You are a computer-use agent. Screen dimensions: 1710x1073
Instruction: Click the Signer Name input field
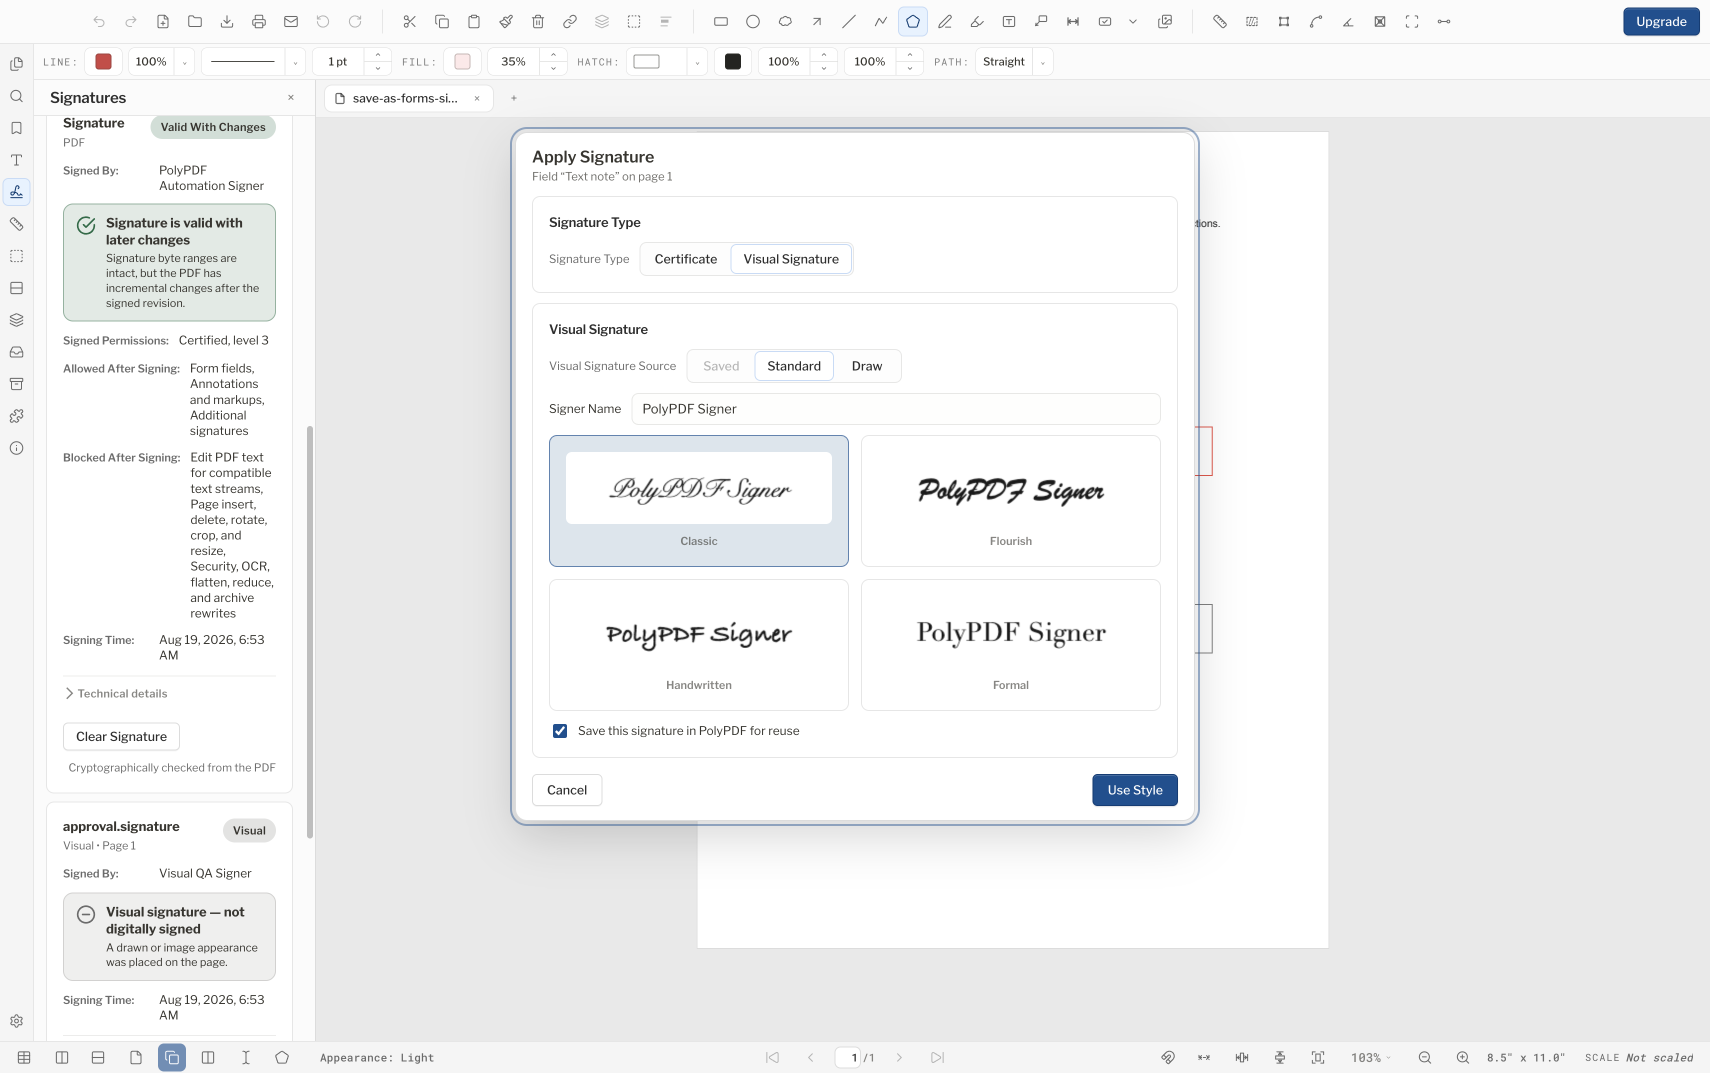click(896, 409)
